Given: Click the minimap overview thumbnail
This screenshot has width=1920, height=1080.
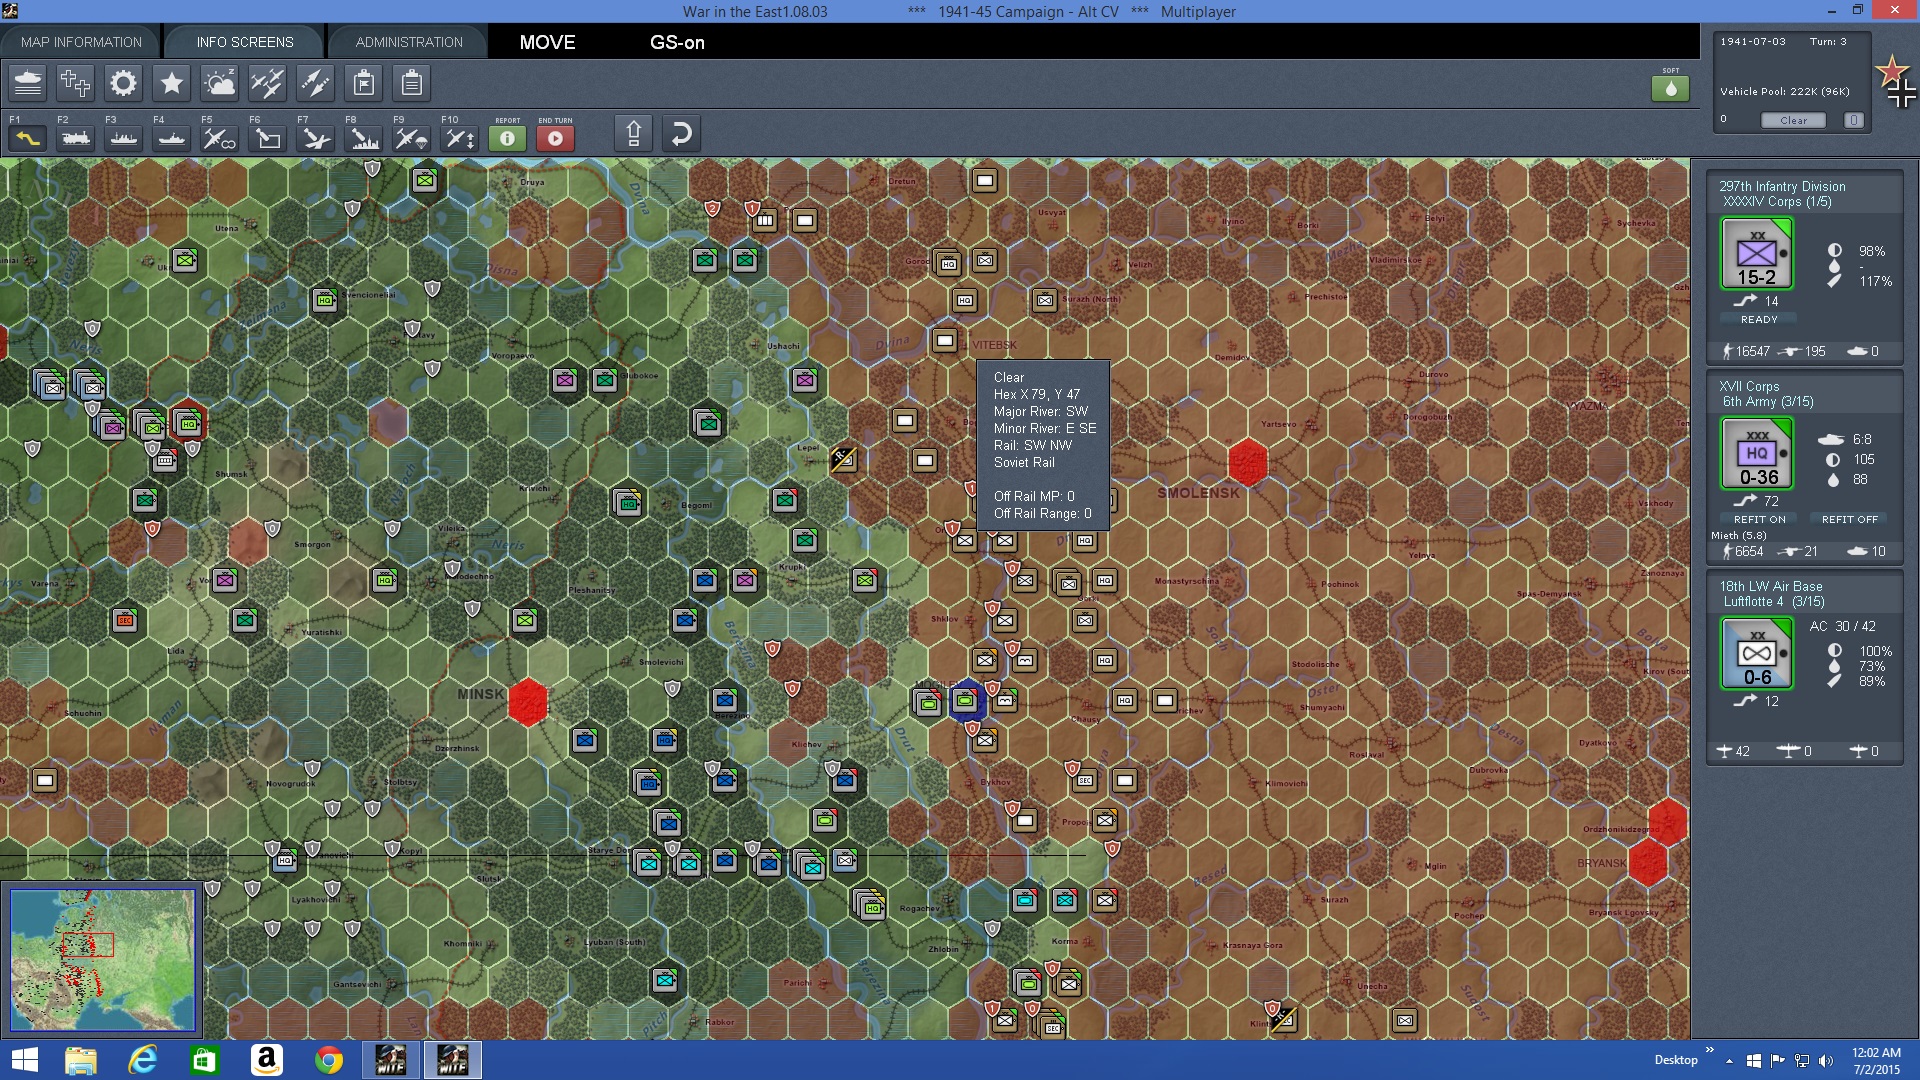Looking at the screenshot, I should pos(102,960).
